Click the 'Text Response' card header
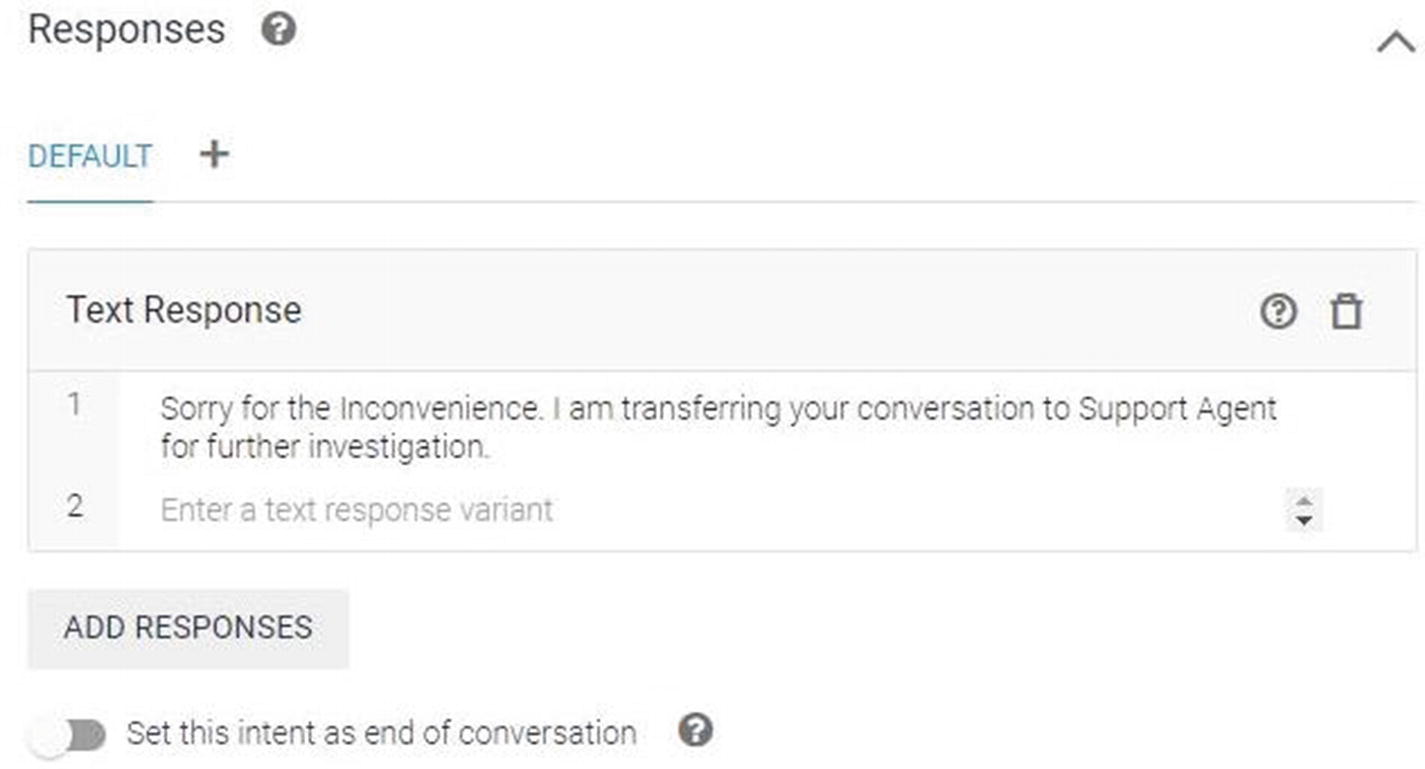 click(x=722, y=311)
